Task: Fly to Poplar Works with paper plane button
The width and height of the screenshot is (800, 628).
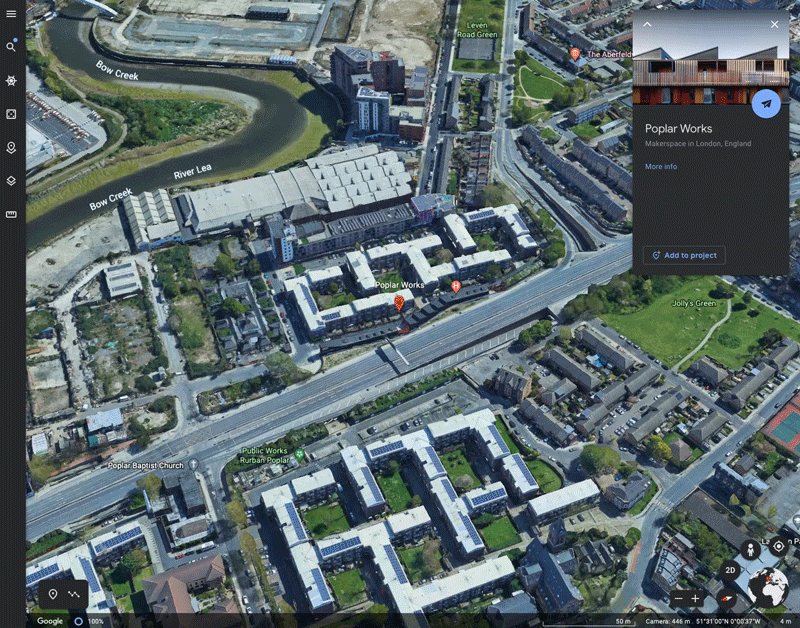Action: pos(766,104)
